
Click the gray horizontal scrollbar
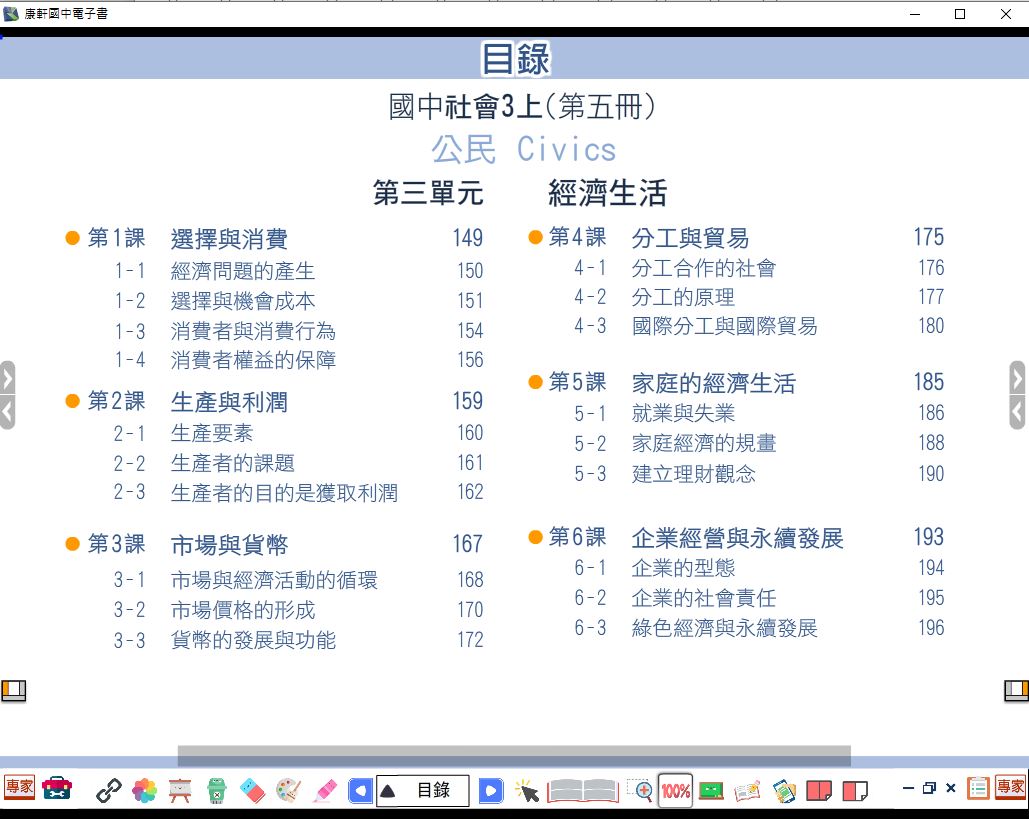[514, 755]
